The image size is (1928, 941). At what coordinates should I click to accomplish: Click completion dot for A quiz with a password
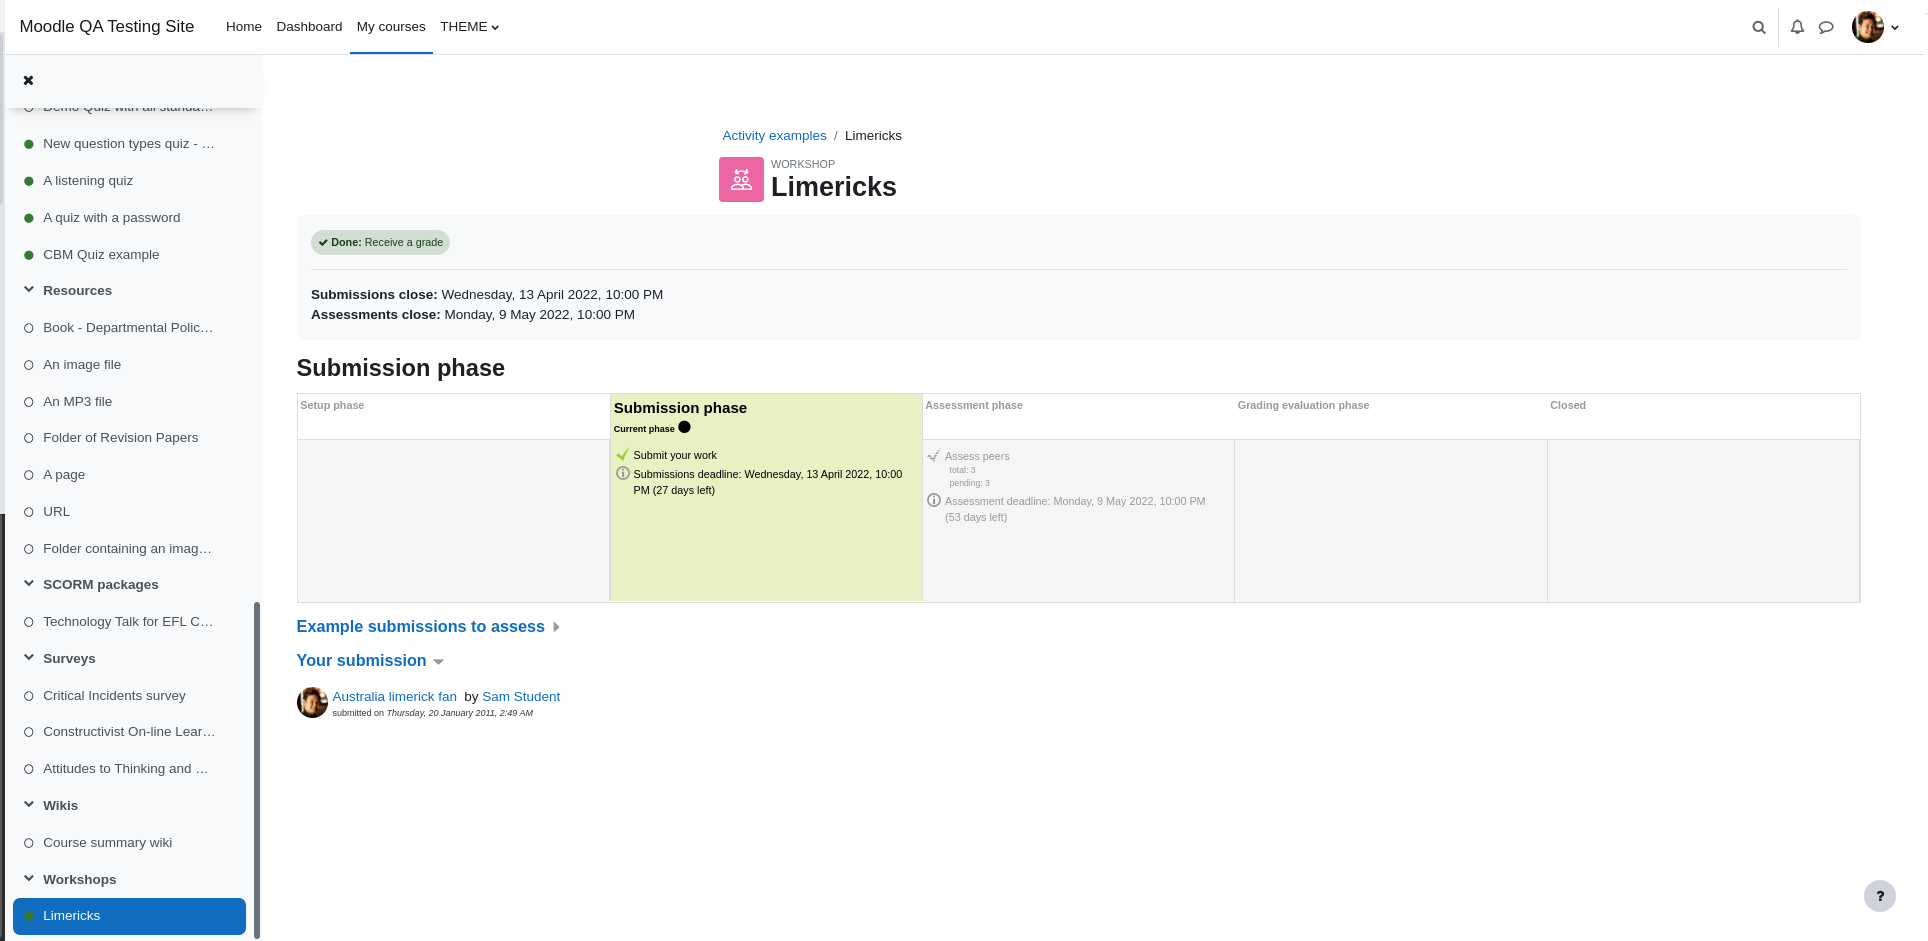[x=29, y=218]
